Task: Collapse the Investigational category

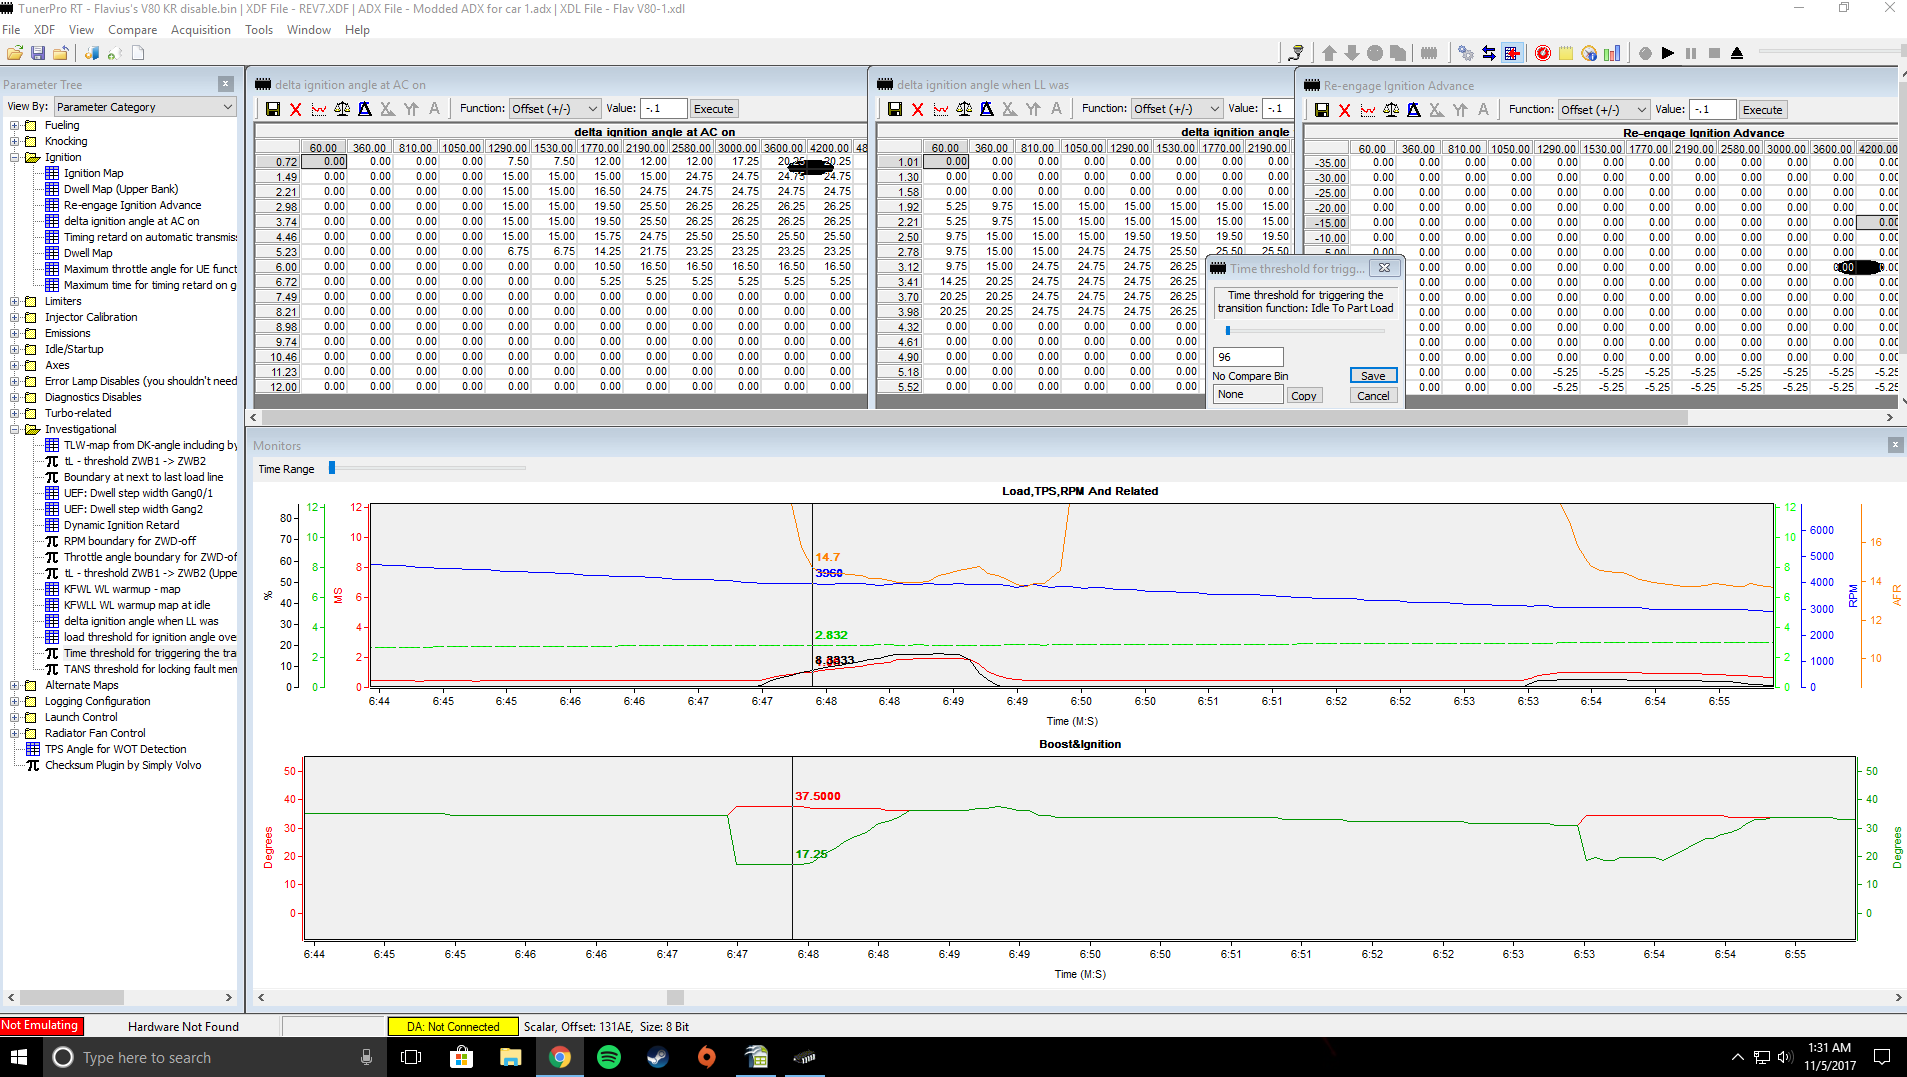Action: 14,430
